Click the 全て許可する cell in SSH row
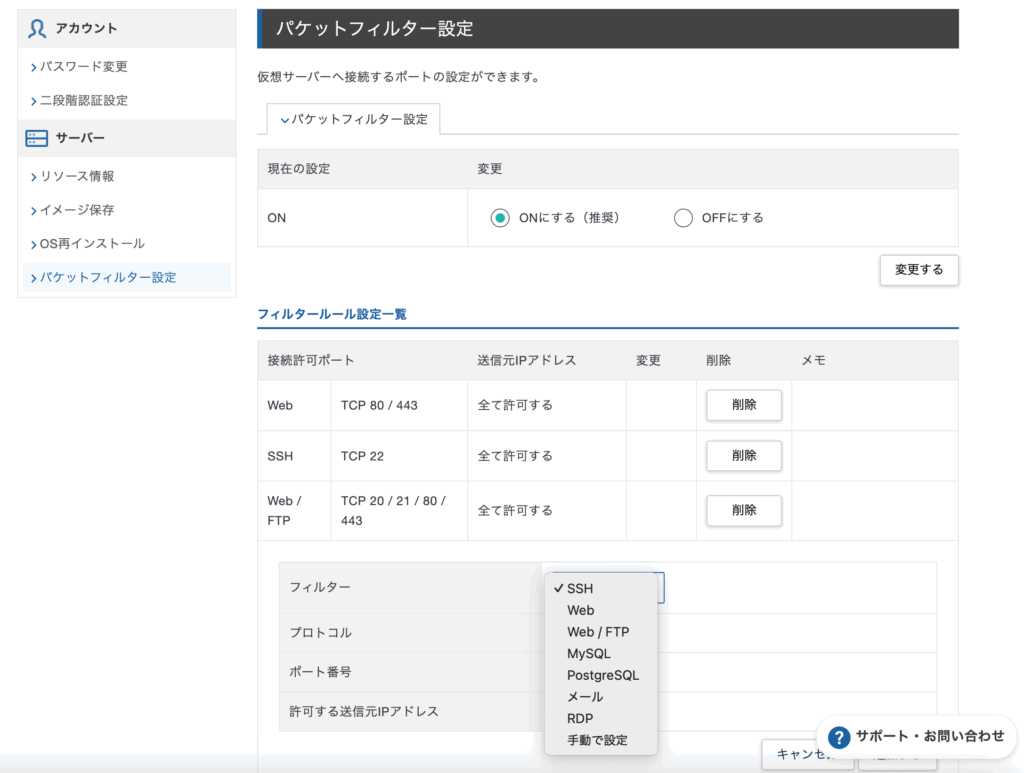The height and width of the screenshot is (773, 1024). point(547,456)
